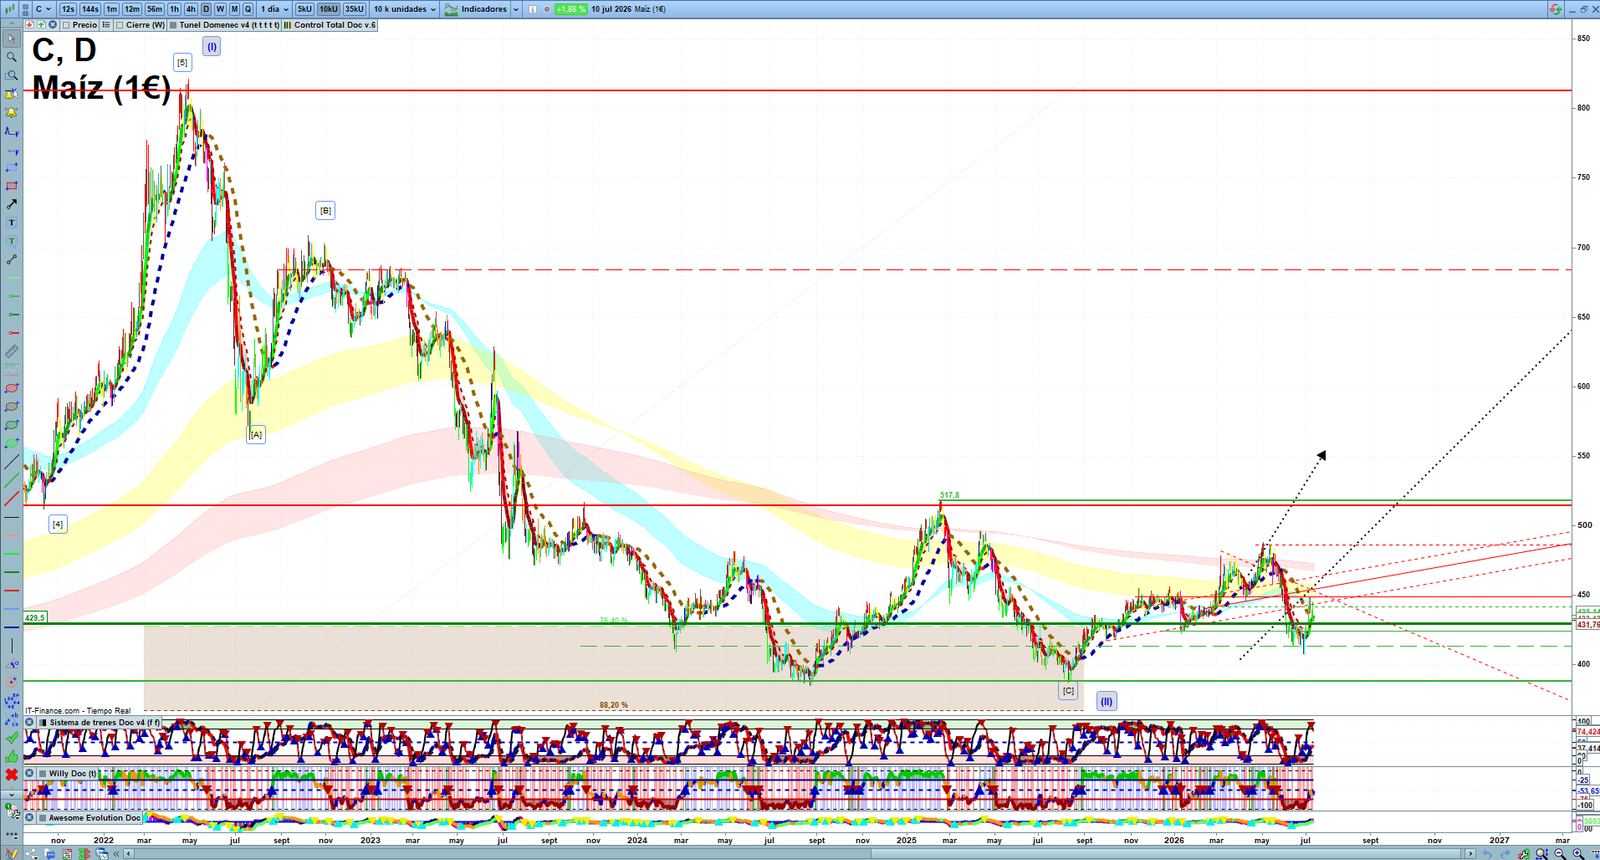Select the W weekly timeframe
Image resolution: width=1600 pixels, height=860 pixels.
(220, 9)
